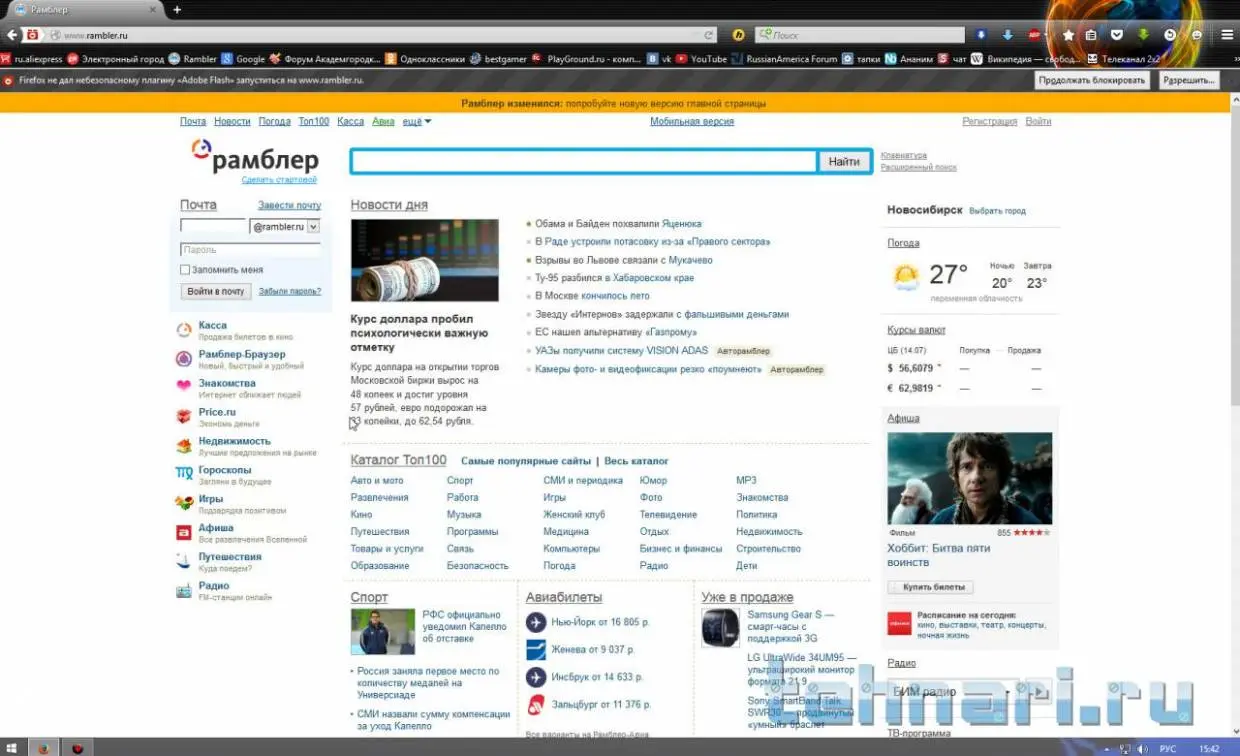Click the Firefox icon in the taskbar
Image resolution: width=1240 pixels, height=756 pixels.
click(x=42, y=747)
